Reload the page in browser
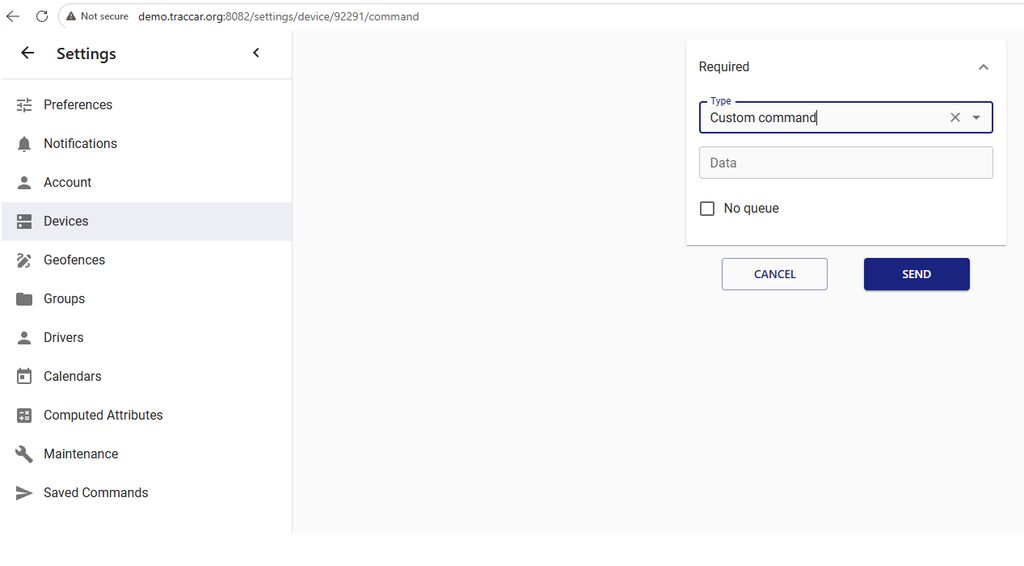 tap(42, 16)
